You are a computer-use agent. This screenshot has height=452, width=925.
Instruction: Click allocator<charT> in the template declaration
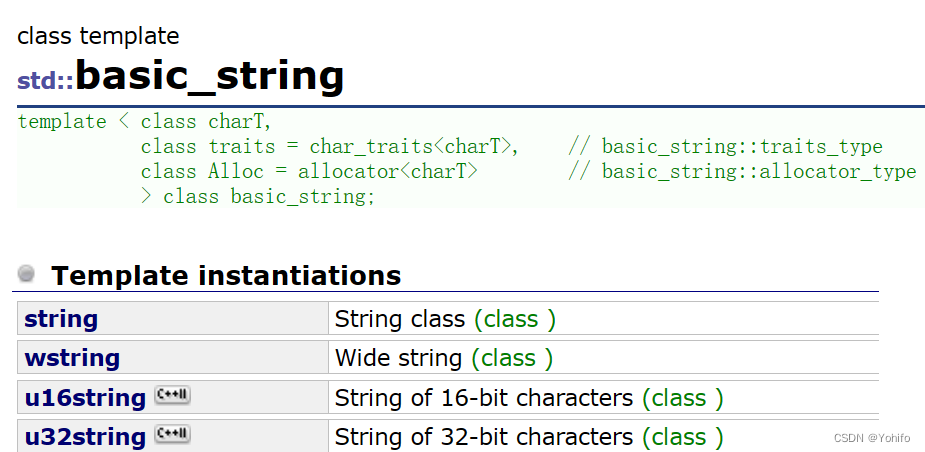[388, 171]
